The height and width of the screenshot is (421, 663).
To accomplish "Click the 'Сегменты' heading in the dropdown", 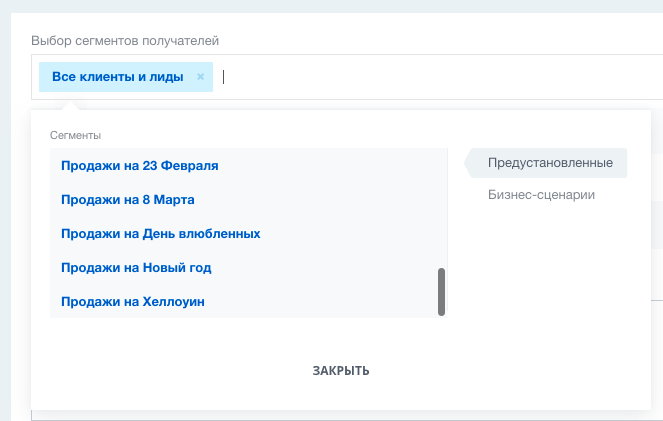I will click(75, 135).
